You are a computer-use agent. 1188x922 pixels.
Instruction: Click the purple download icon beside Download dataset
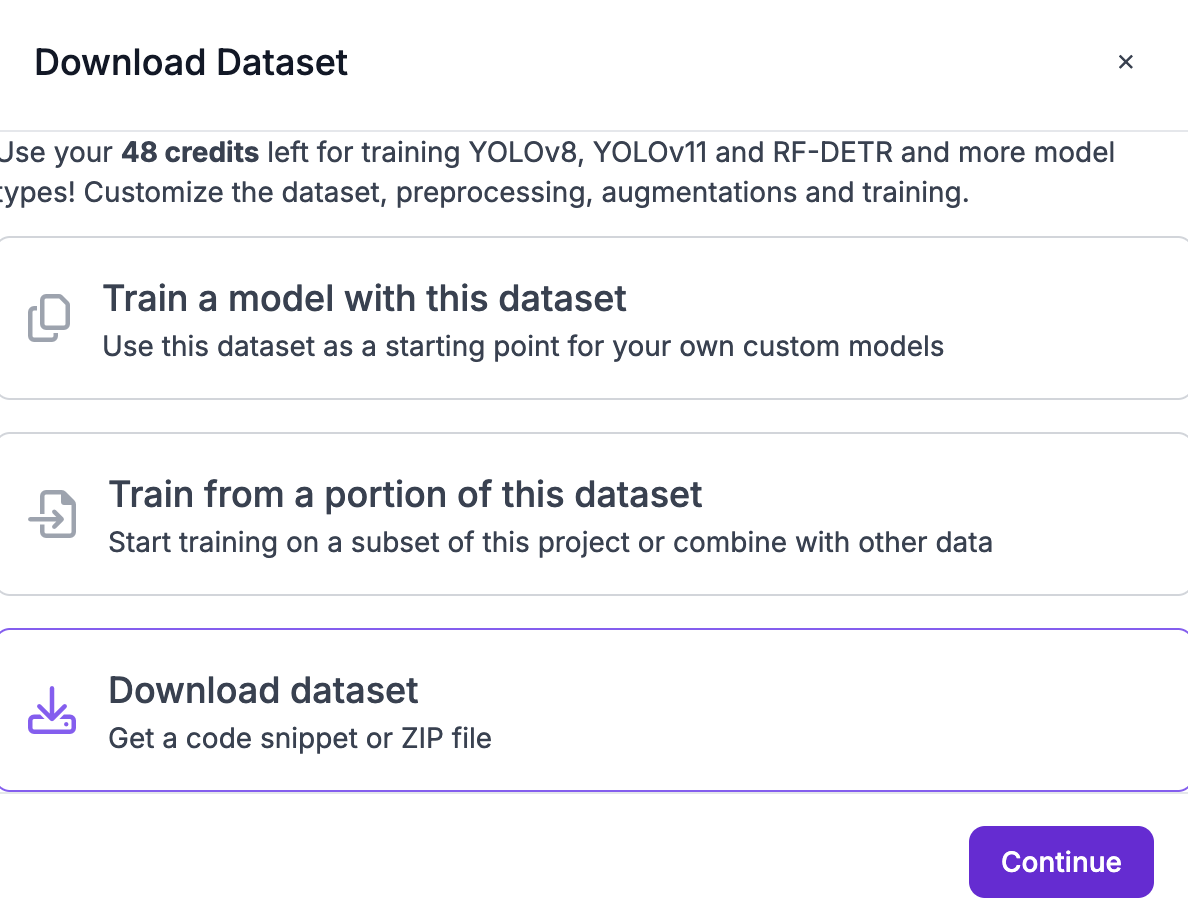pos(52,709)
